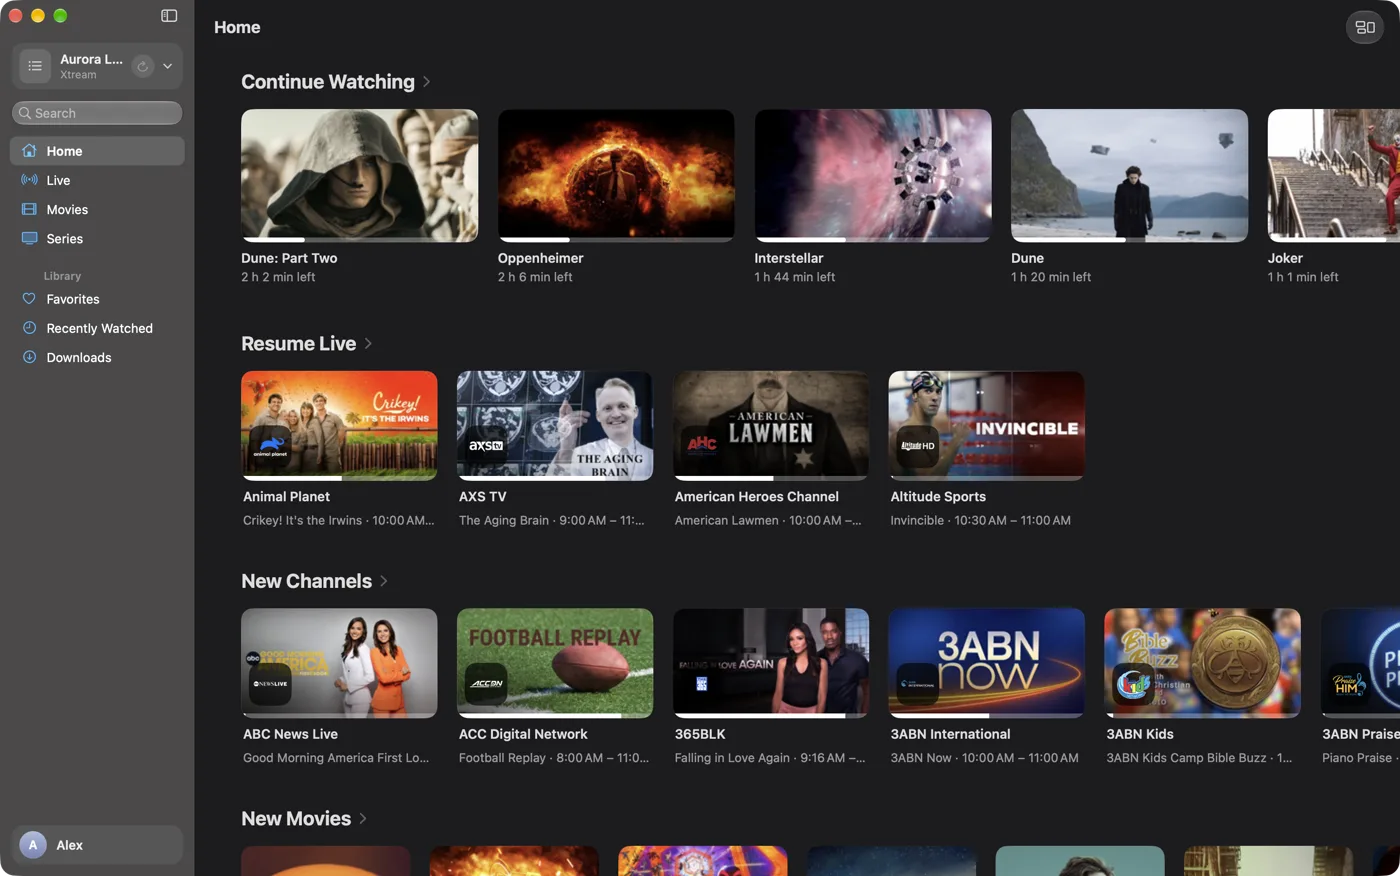Click the Favorites heart icon
This screenshot has width=1400, height=876.
tap(29, 298)
